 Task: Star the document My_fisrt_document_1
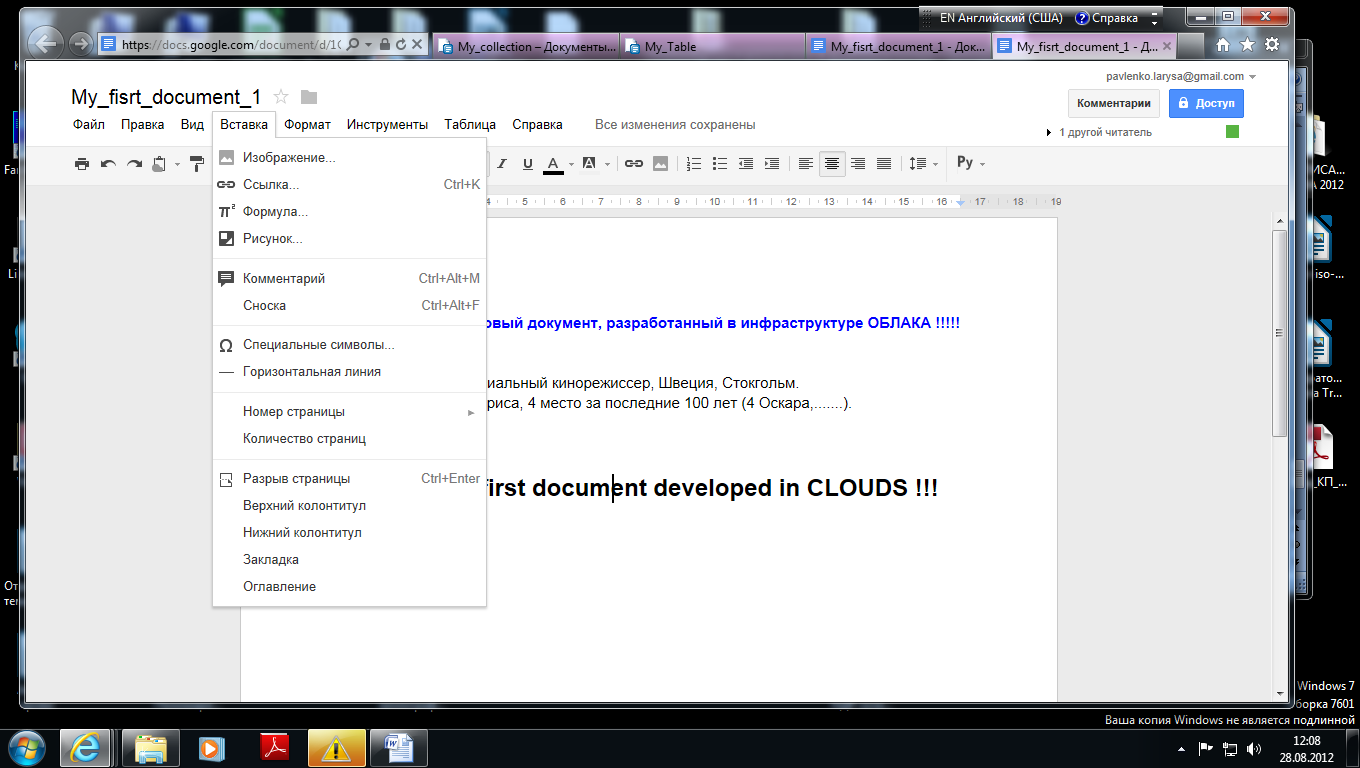tap(281, 97)
